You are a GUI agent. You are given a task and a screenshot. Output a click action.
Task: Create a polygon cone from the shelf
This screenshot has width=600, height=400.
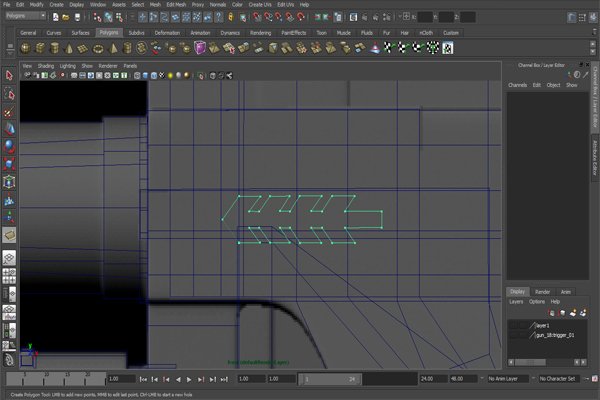click(69, 48)
